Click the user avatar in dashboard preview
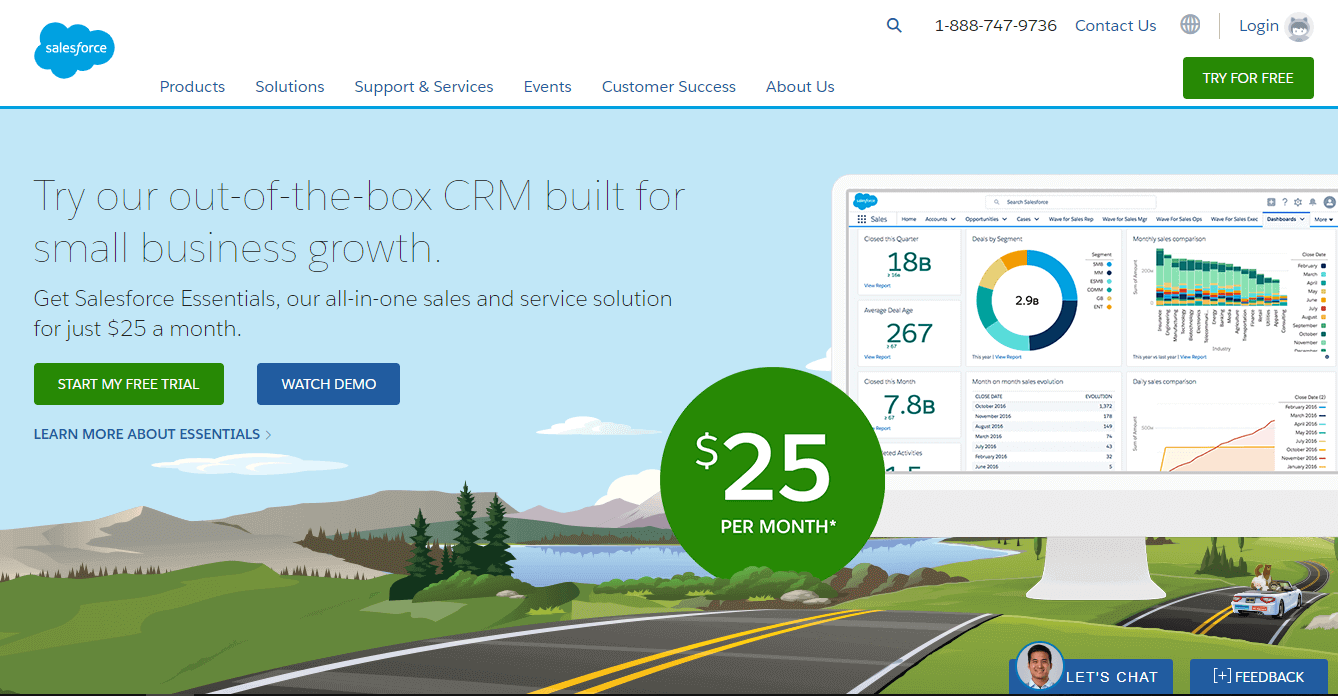This screenshot has height=696, width=1338. tap(1330, 202)
